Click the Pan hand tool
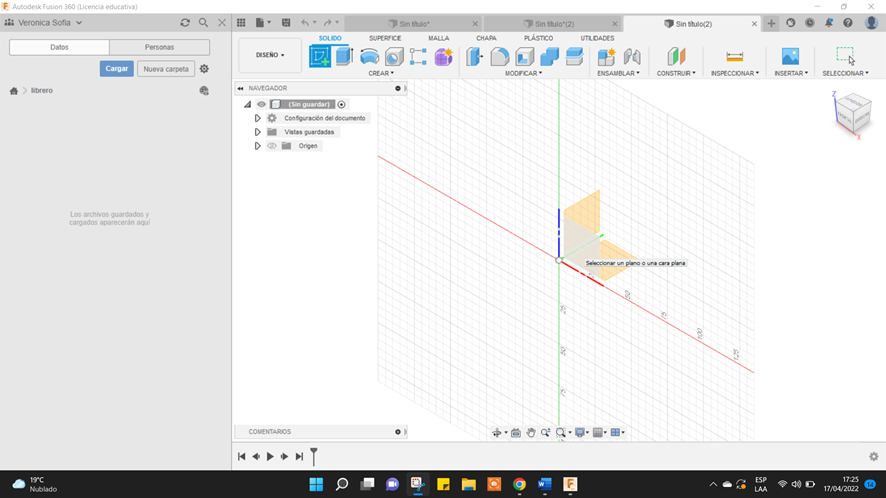This screenshot has width=886, height=498. click(x=531, y=432)
